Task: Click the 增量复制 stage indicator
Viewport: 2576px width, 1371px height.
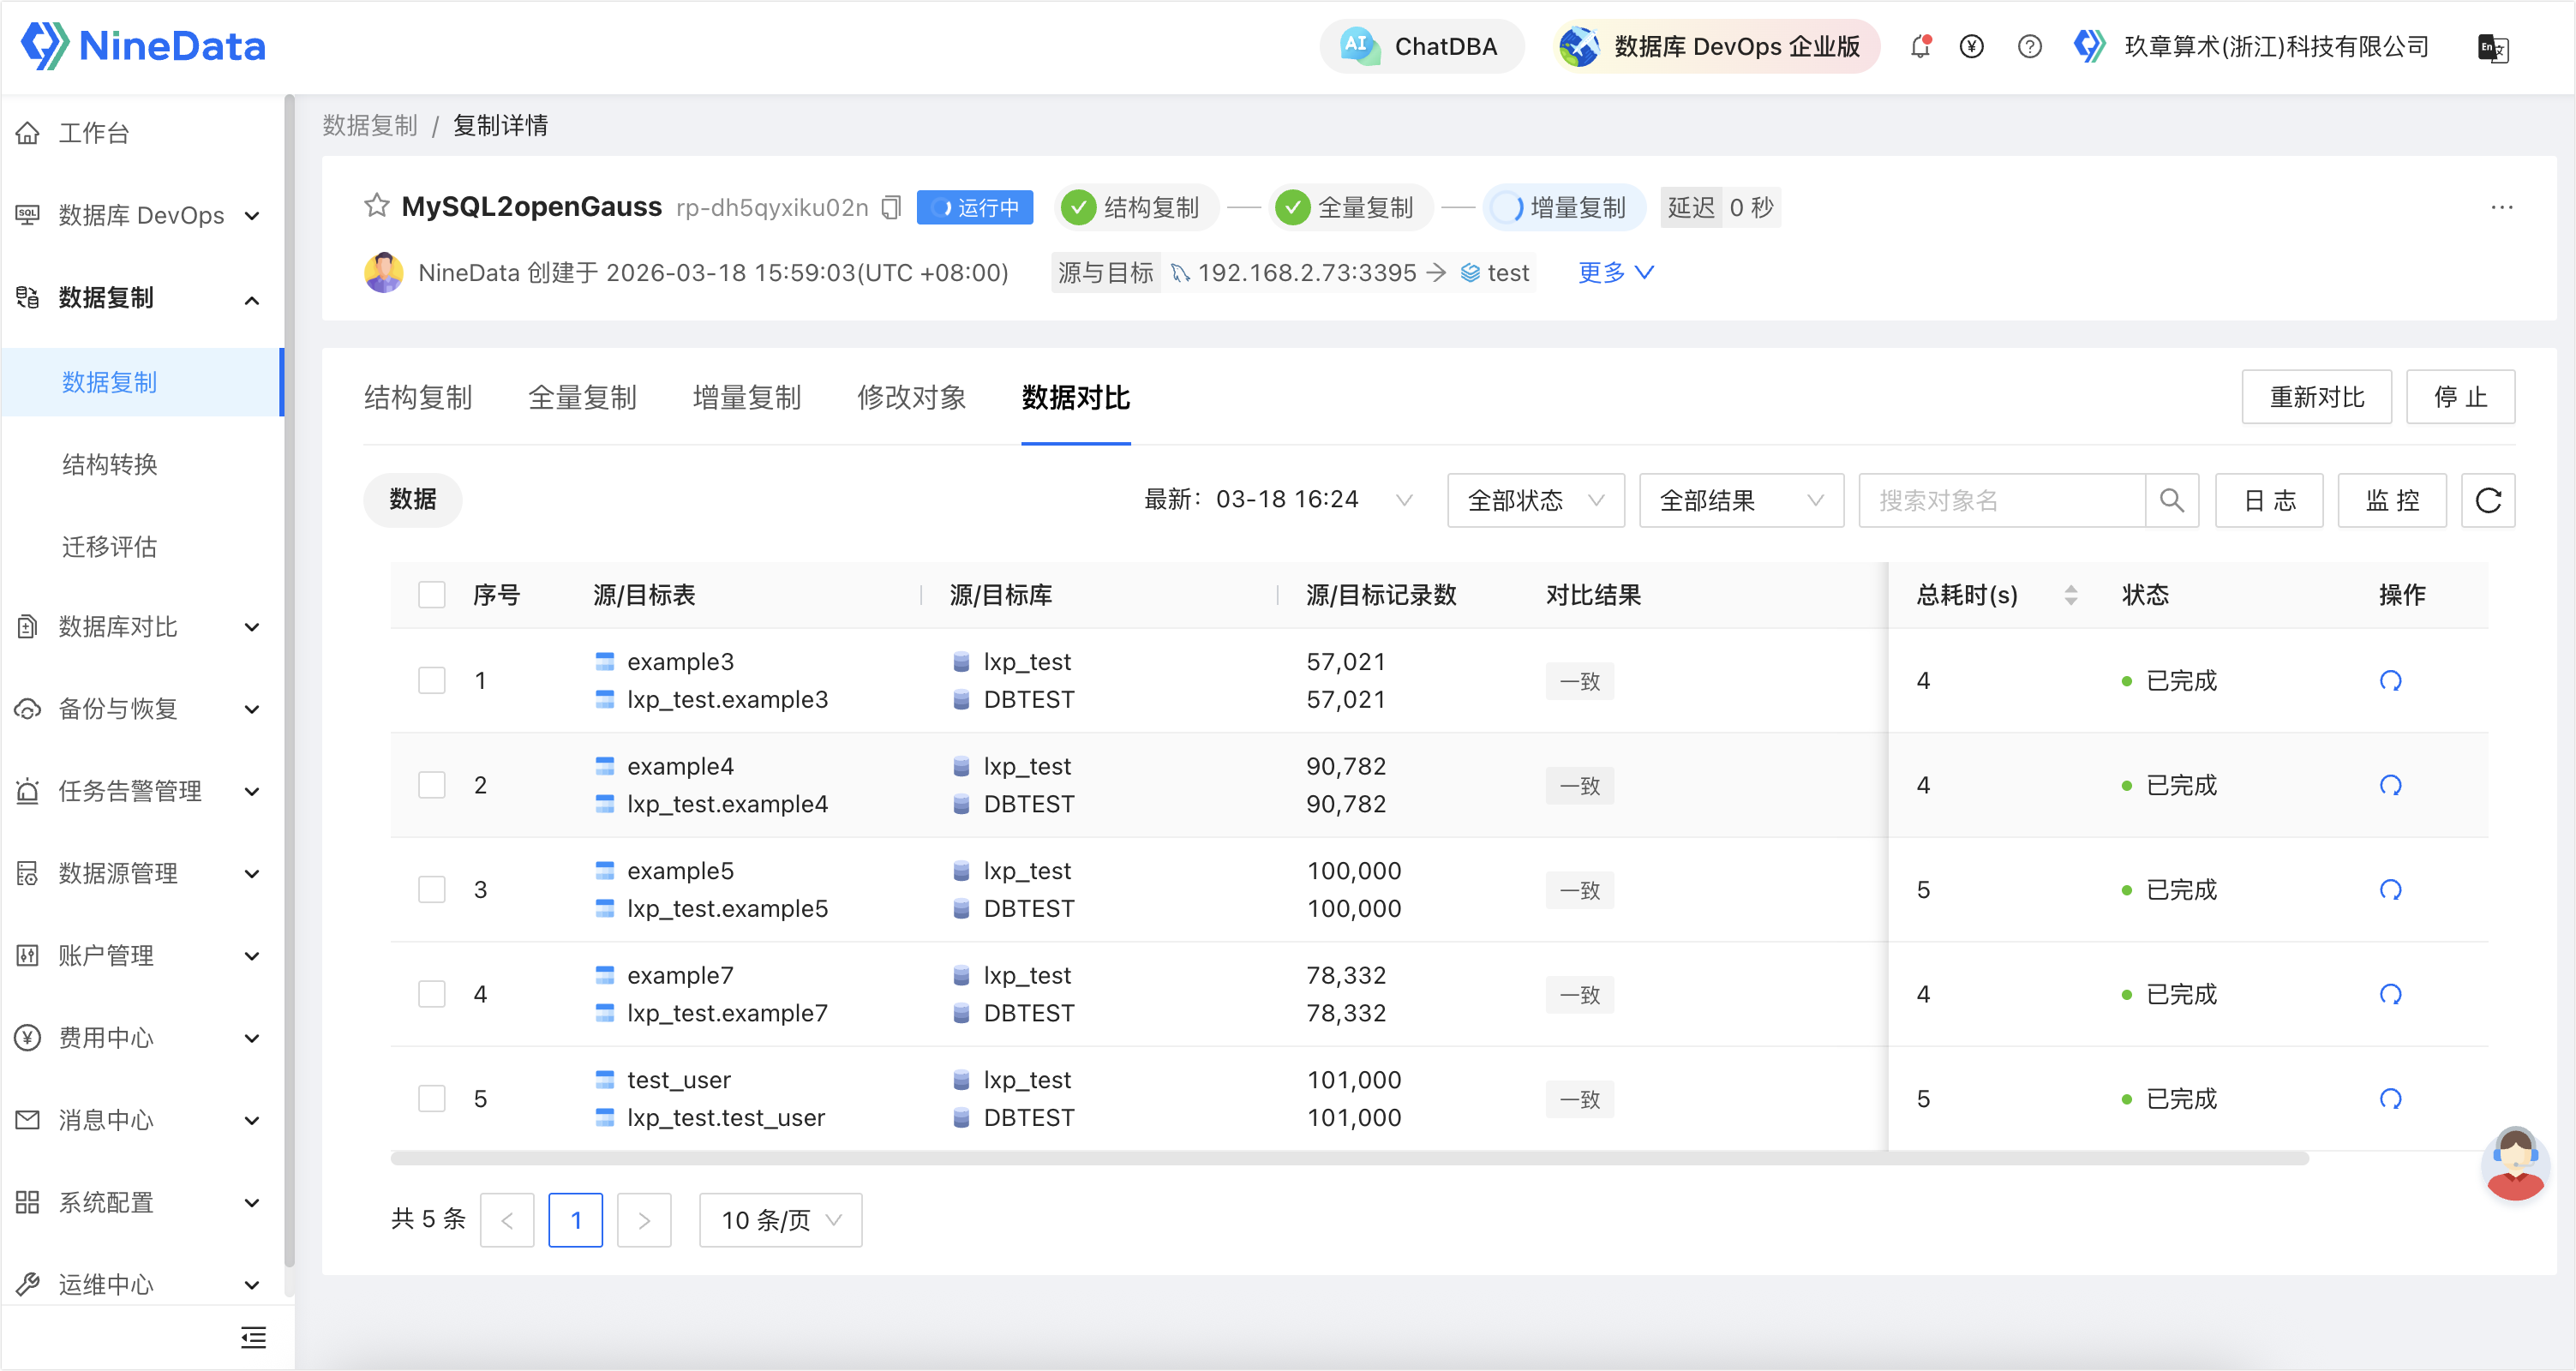Action: (1562, 207)
